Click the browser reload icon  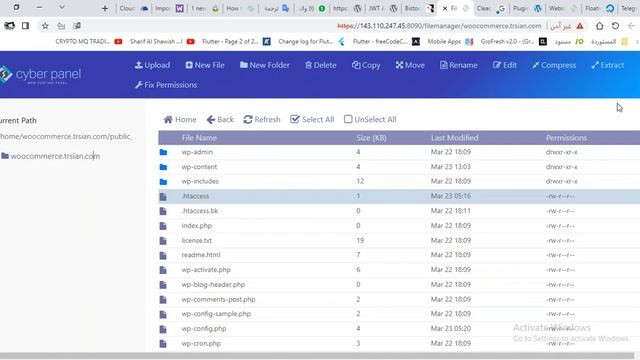pos(615,26)
